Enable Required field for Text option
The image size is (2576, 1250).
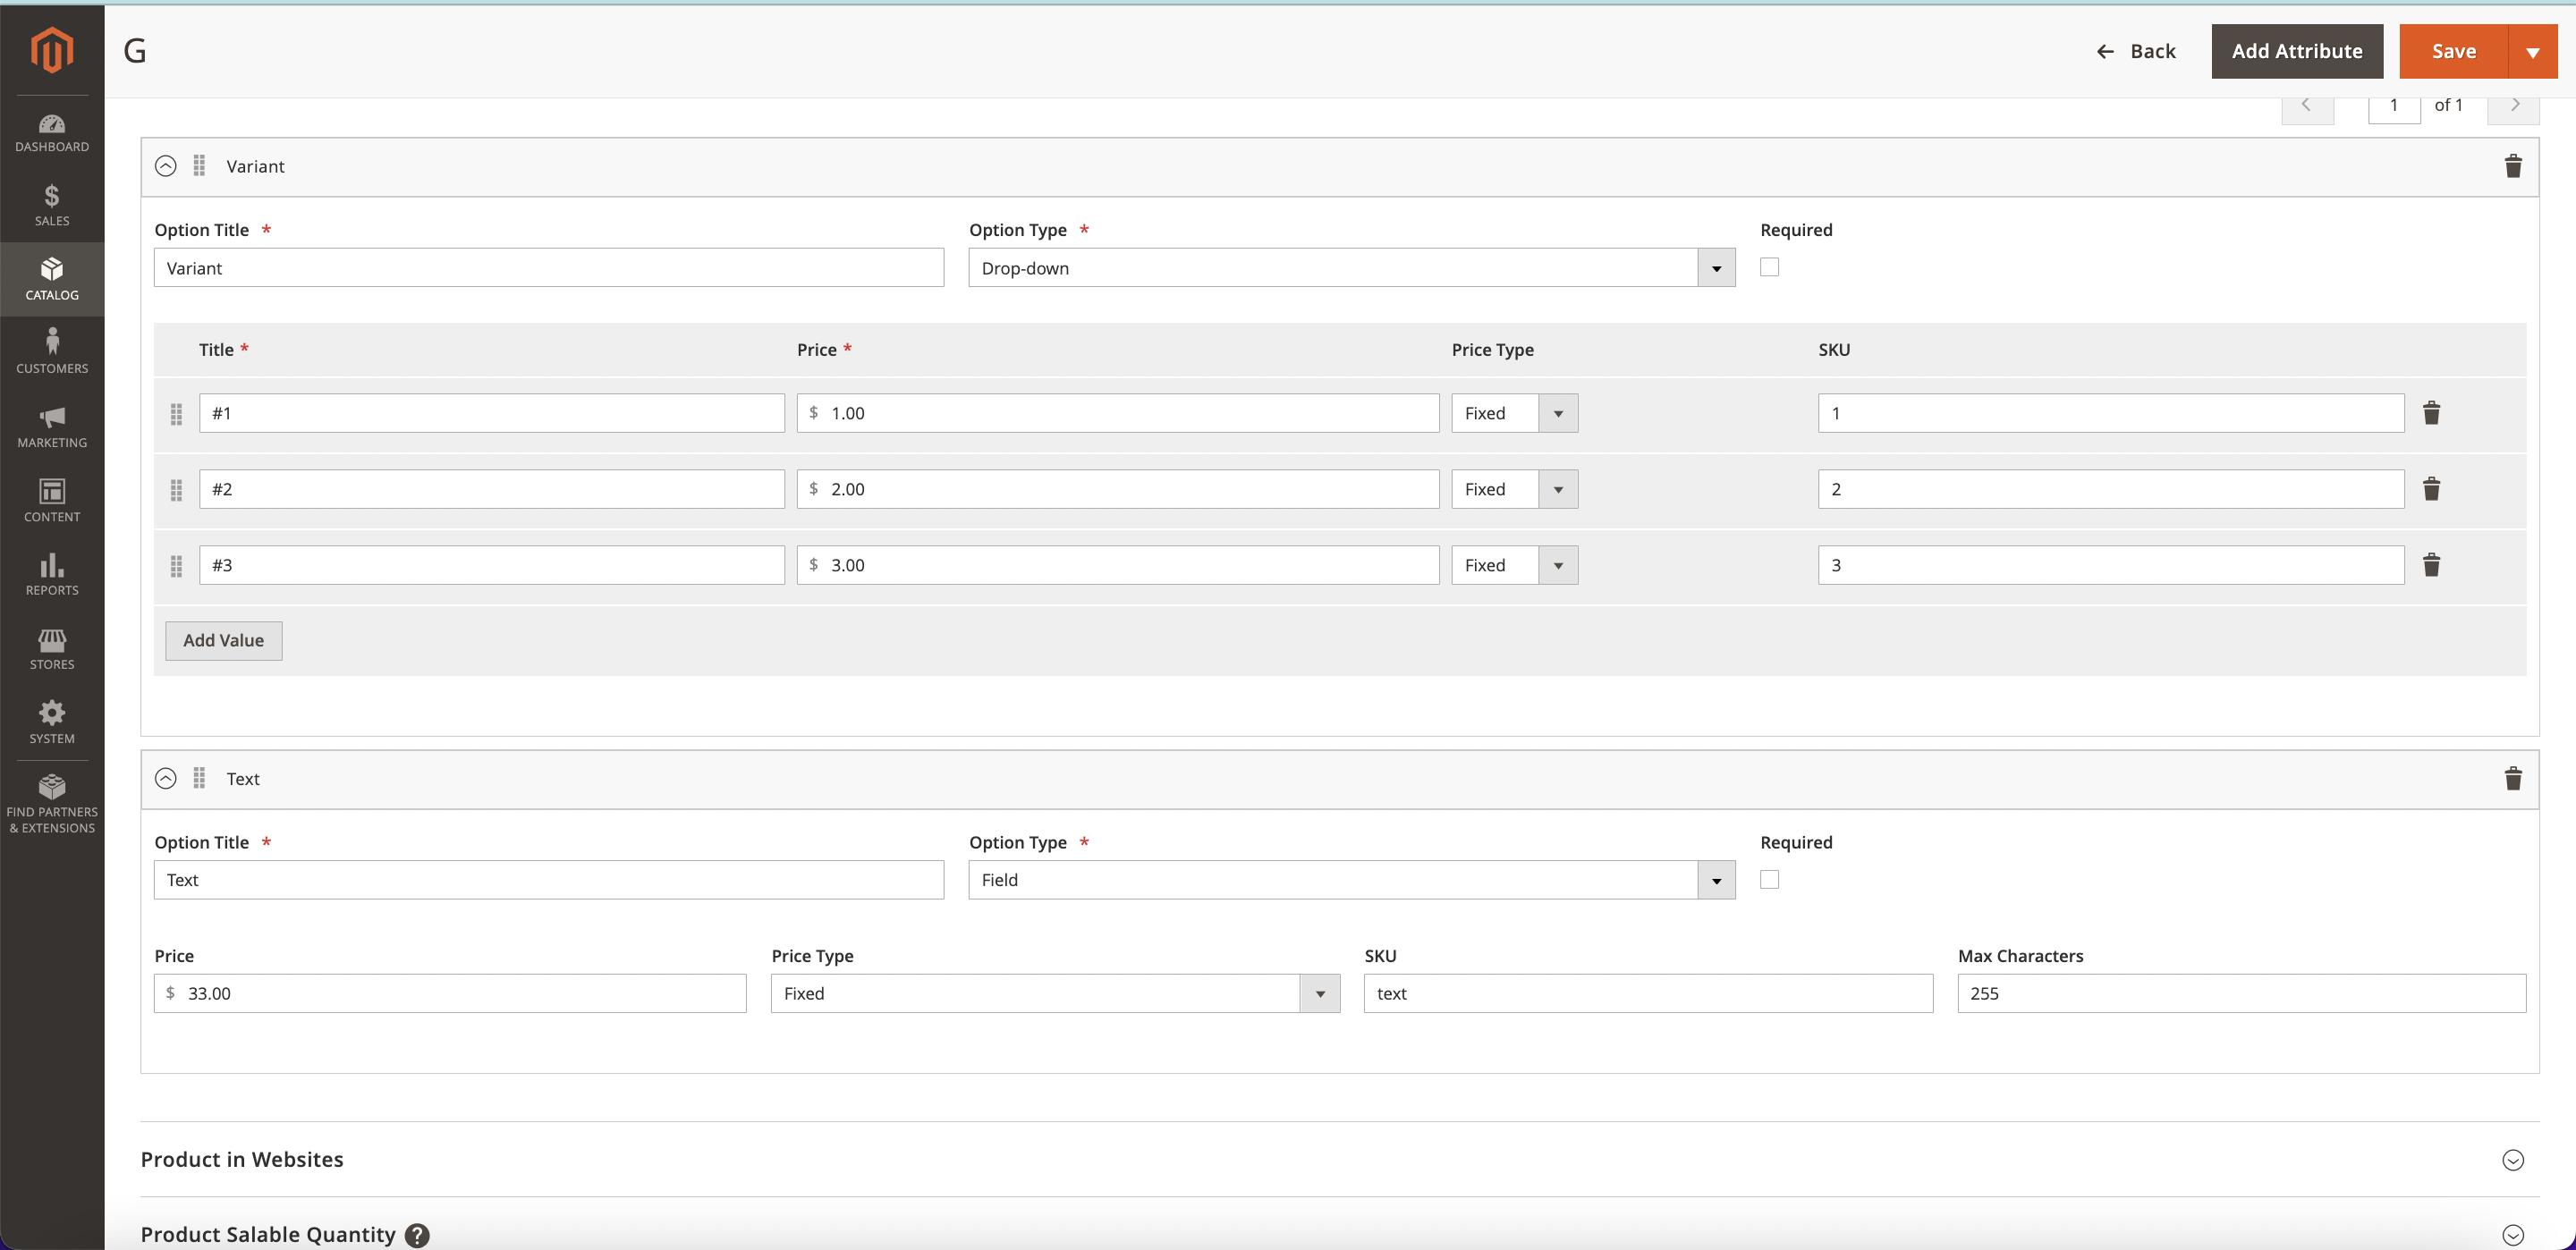1771,879
